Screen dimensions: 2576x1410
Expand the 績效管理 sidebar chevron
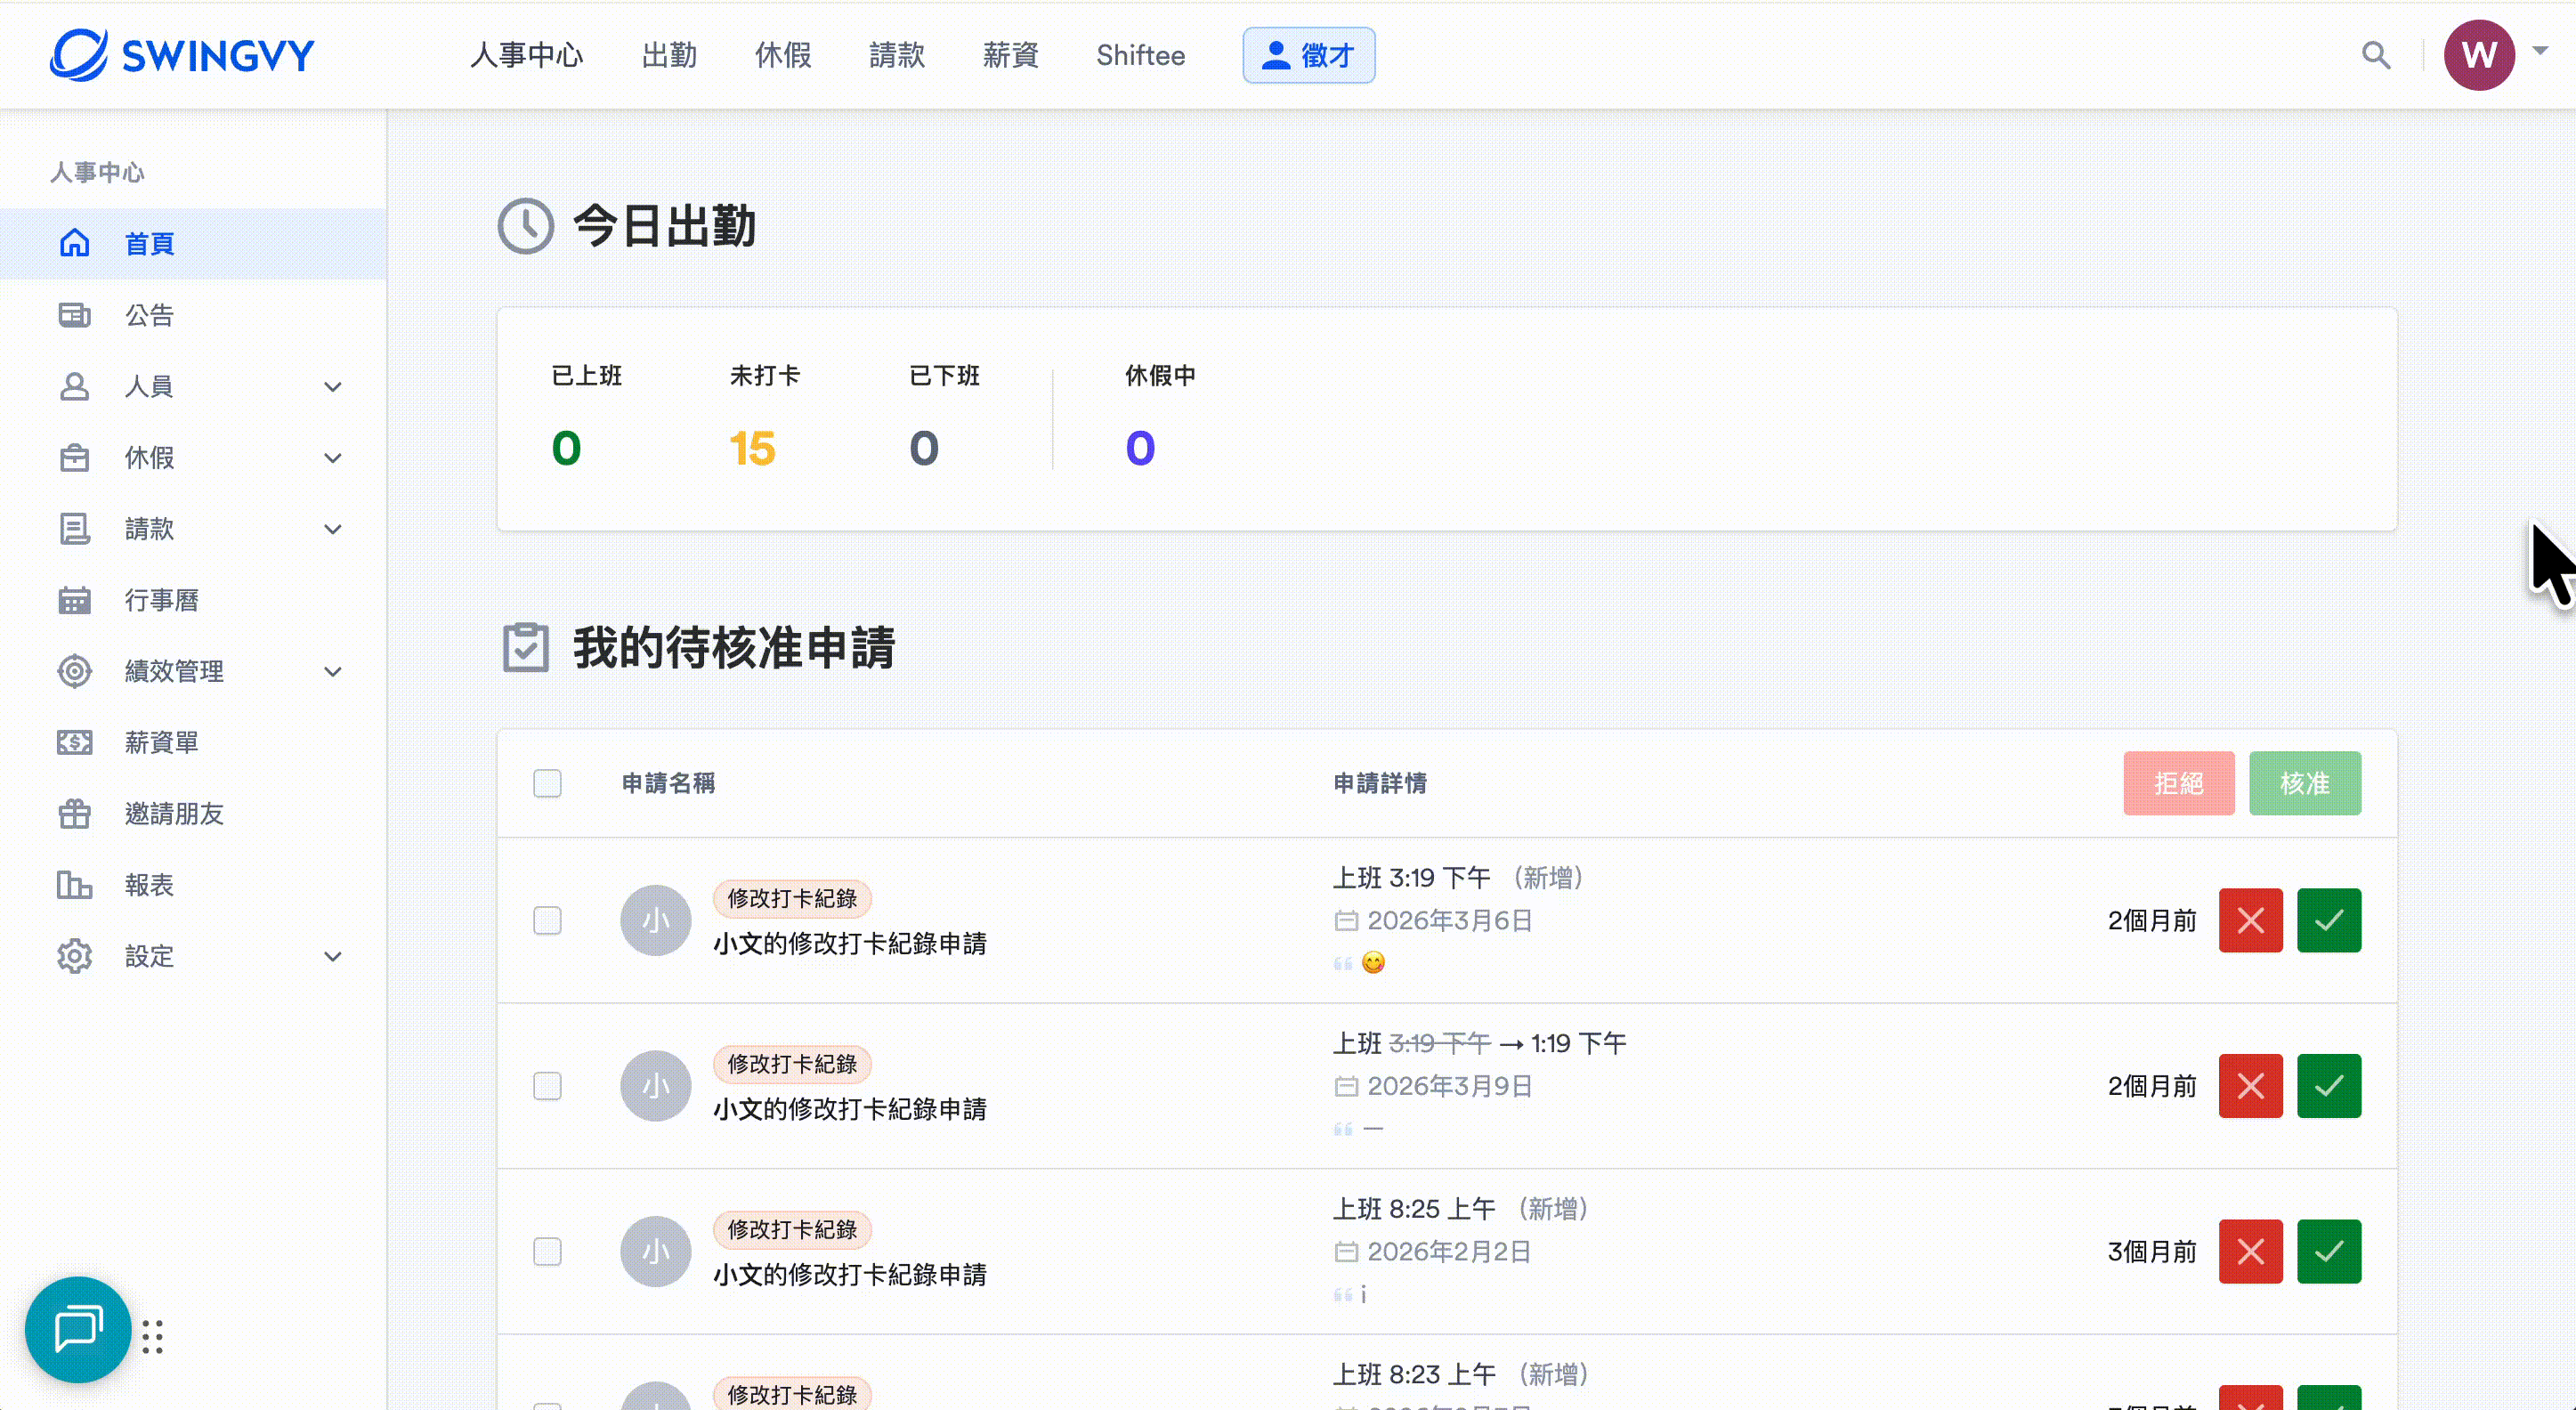tap(333, 672)
